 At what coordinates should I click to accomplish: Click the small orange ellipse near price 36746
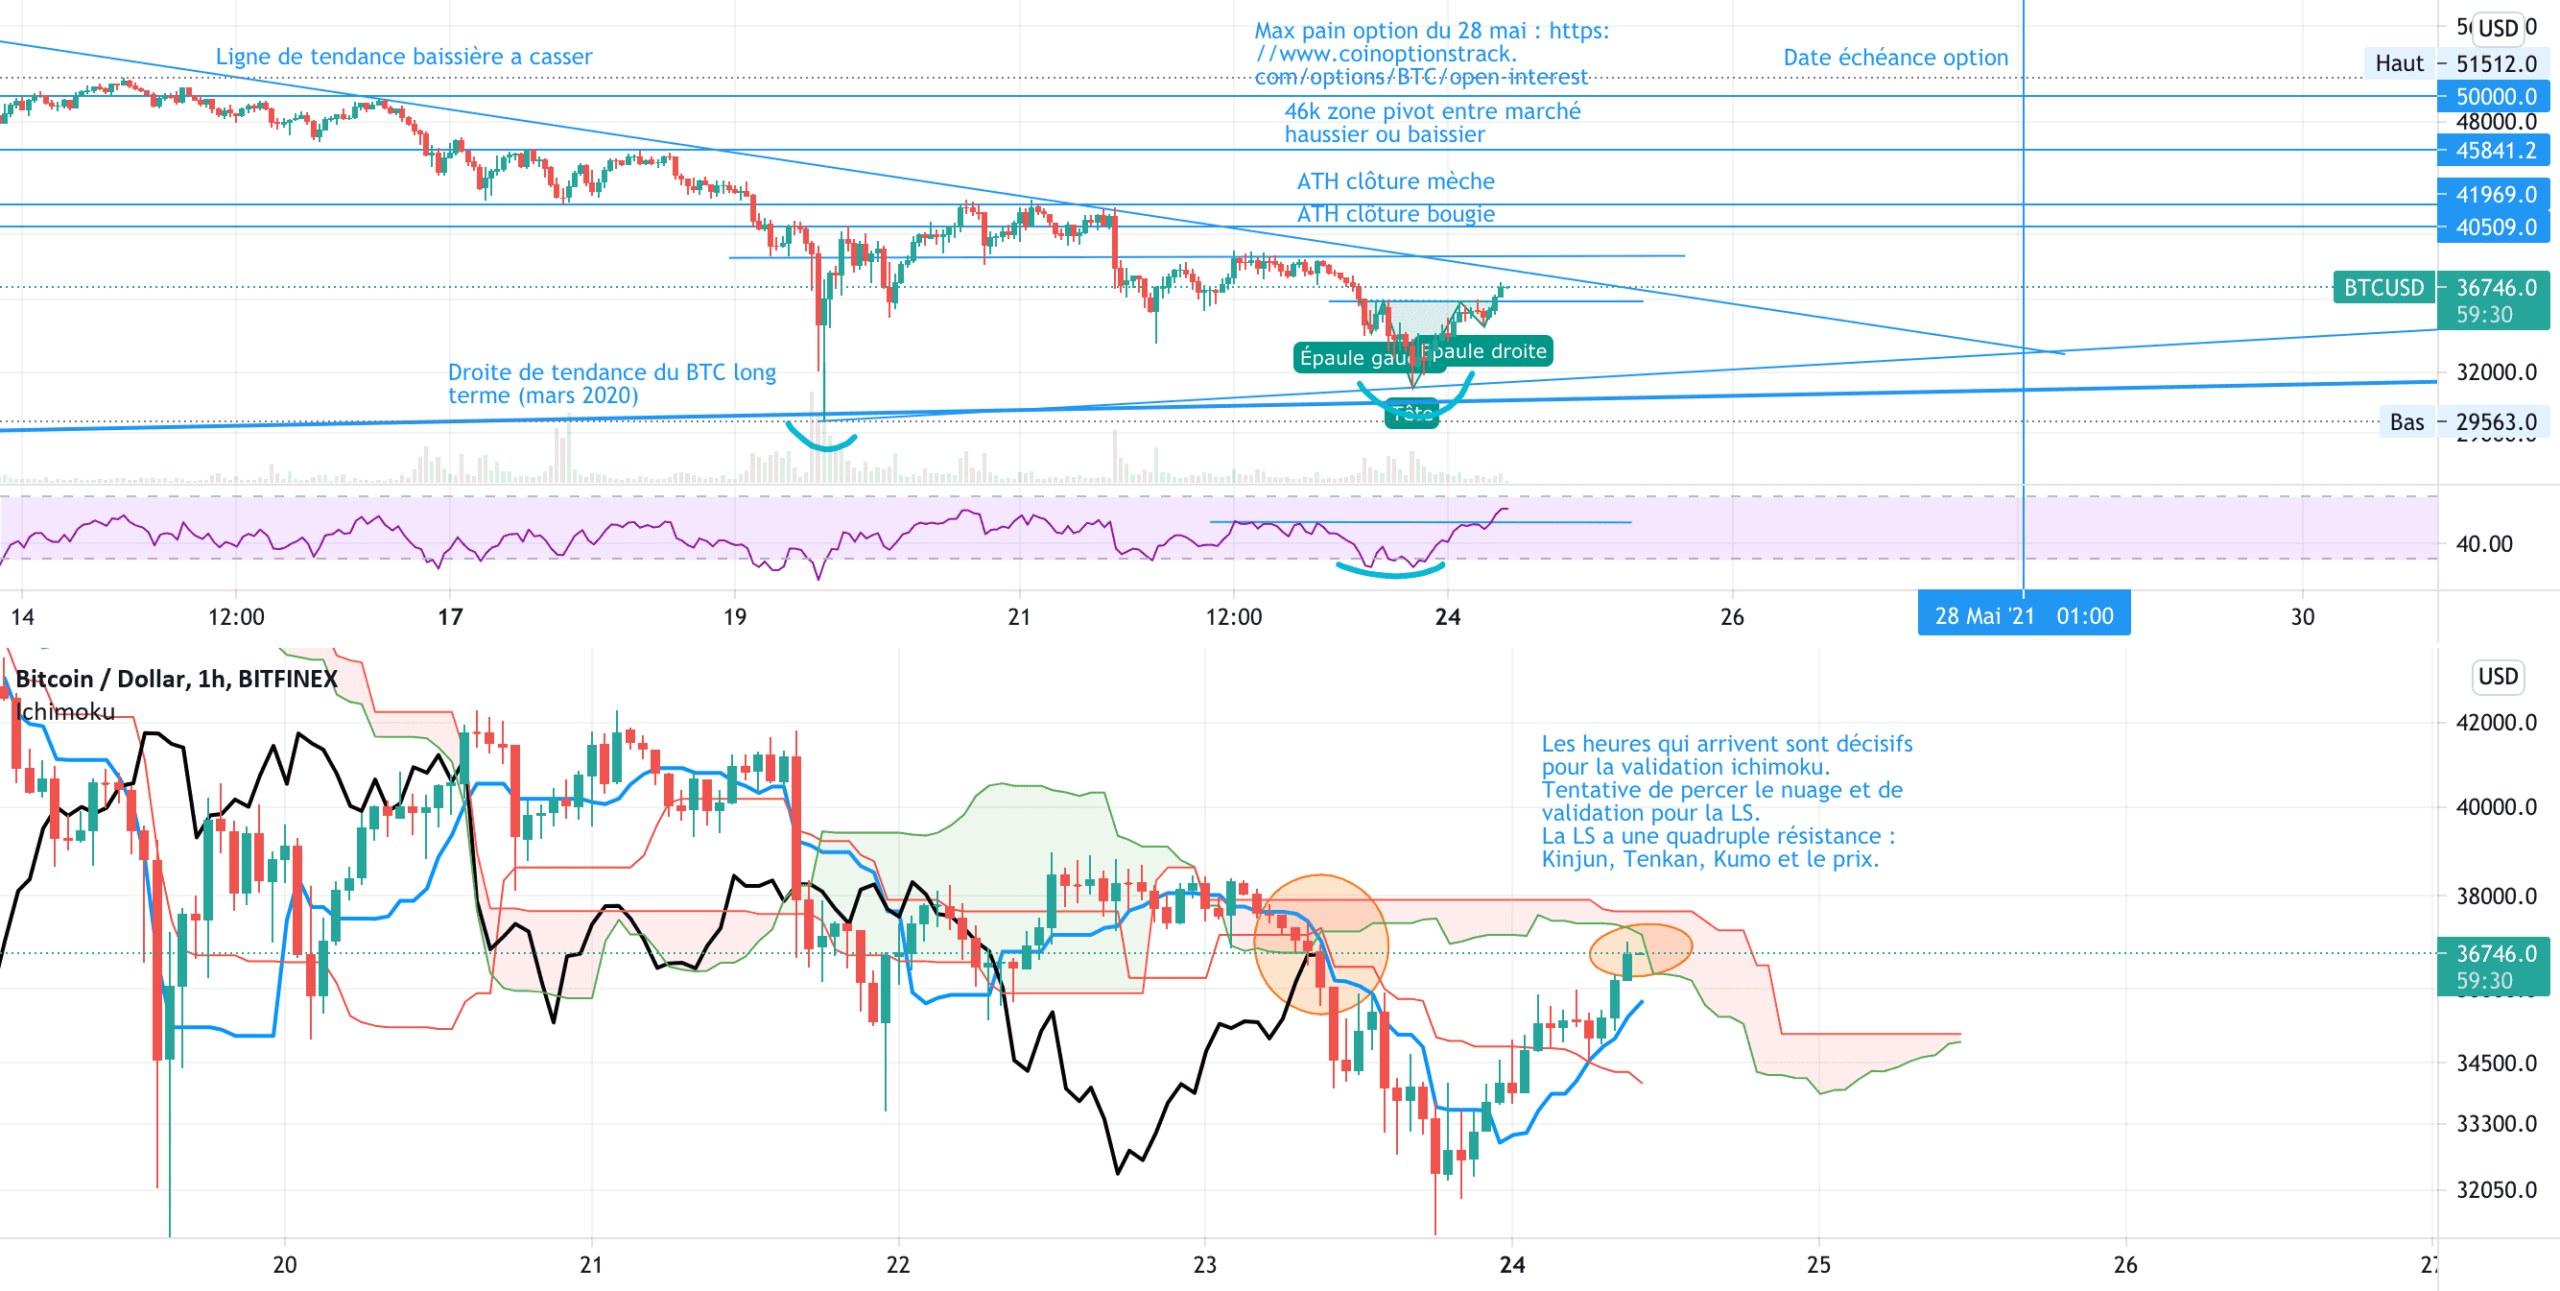pos(1641,950)
